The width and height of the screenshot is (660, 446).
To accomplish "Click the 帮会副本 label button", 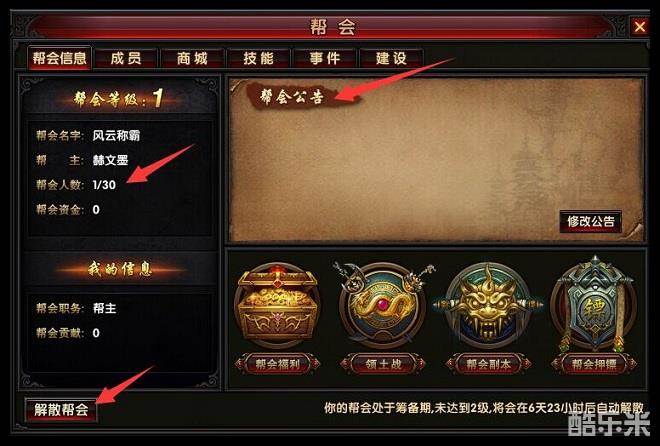I will coord(489,364).
